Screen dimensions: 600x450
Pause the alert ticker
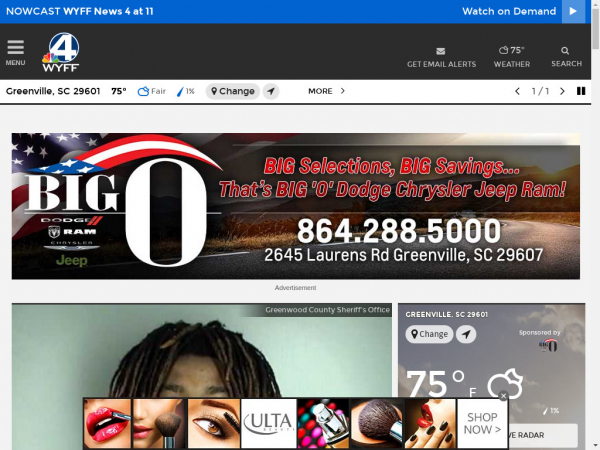[x=581, y=91]
